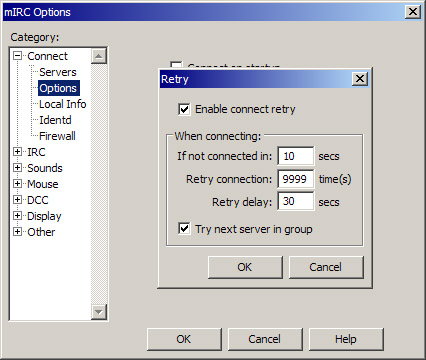
Task: Confirm Retry dialog with OK
Action: point(245,267)
